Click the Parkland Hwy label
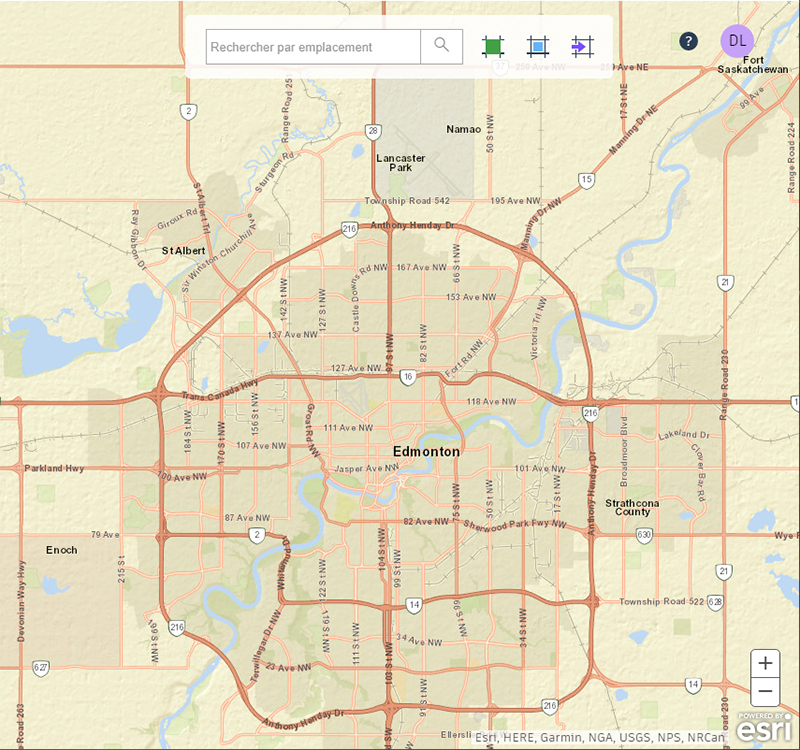The image size is (800, 750). click(x=54, y=468)
